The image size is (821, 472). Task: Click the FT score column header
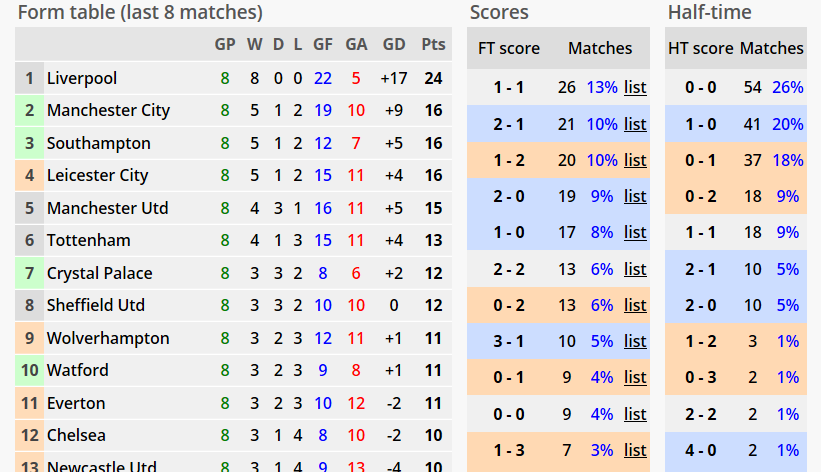point(508,49)
